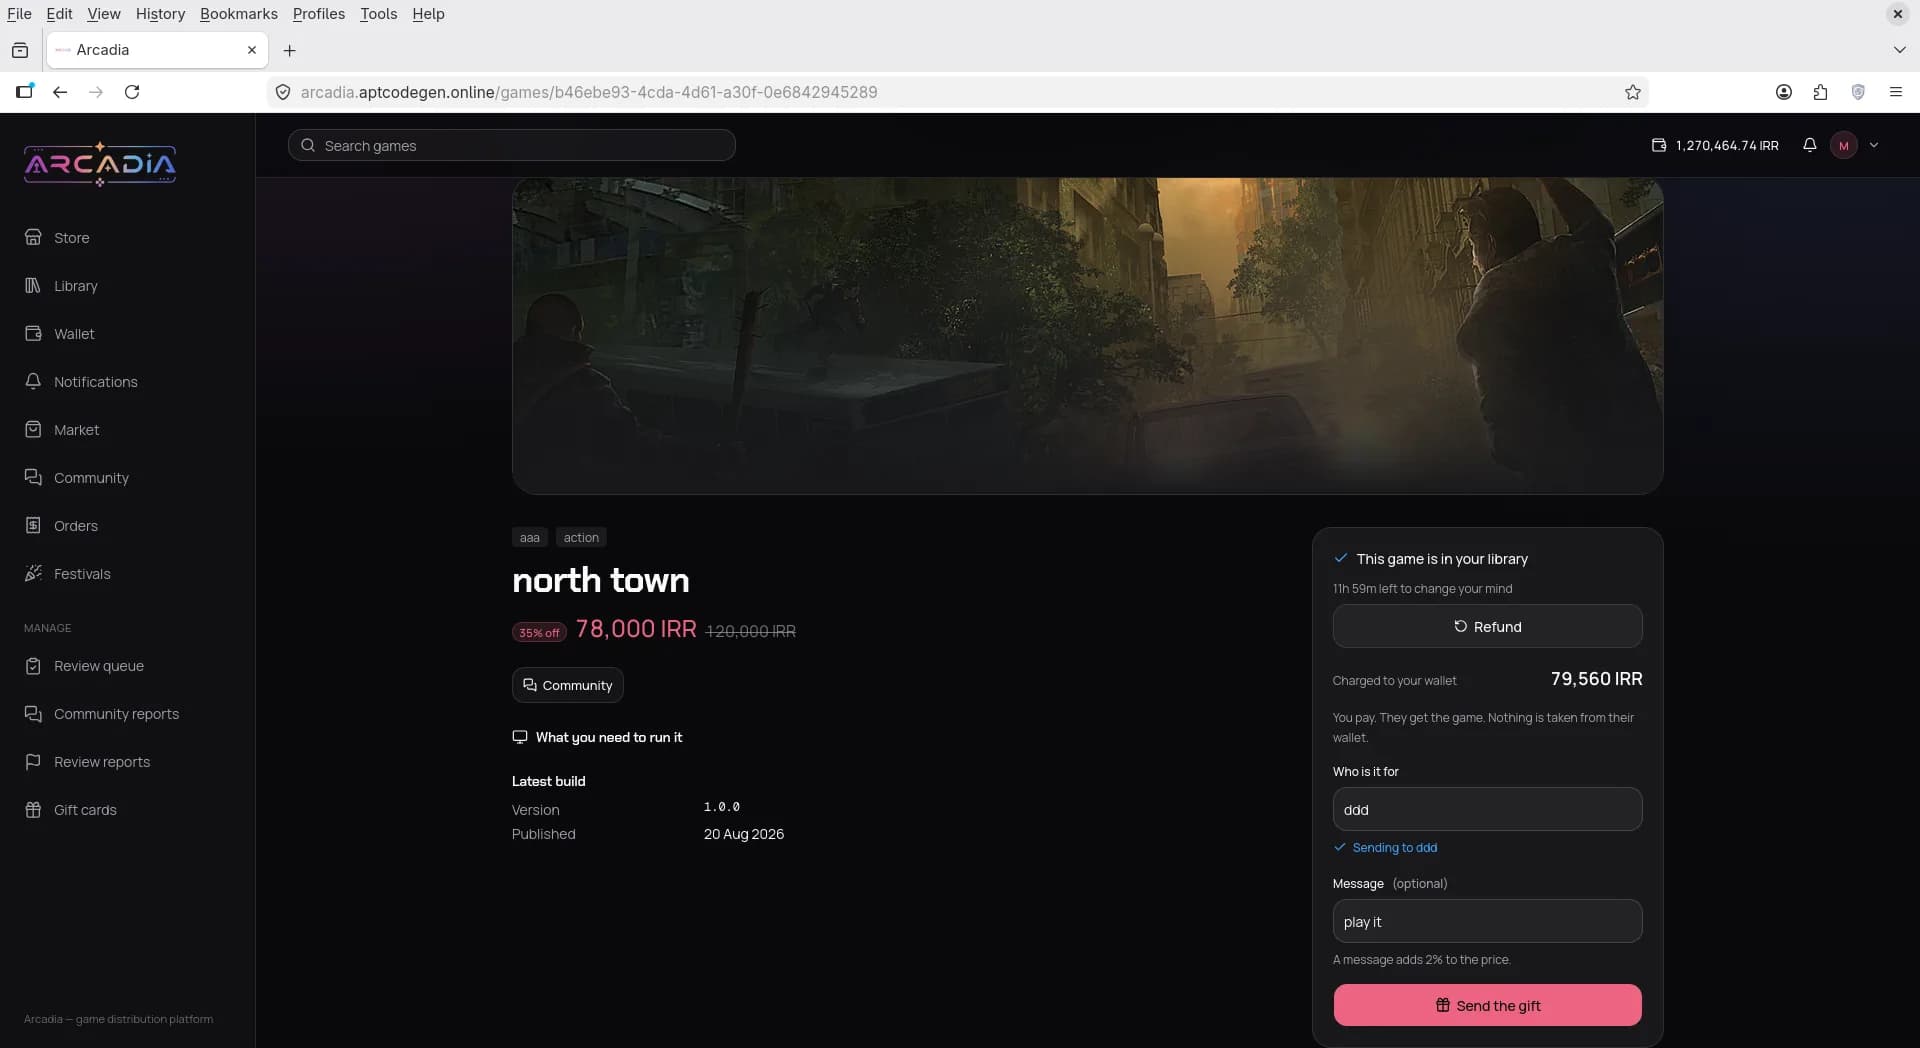Click the notification bell in header
1920x1048 pixels.
[x=1809, y=145]
